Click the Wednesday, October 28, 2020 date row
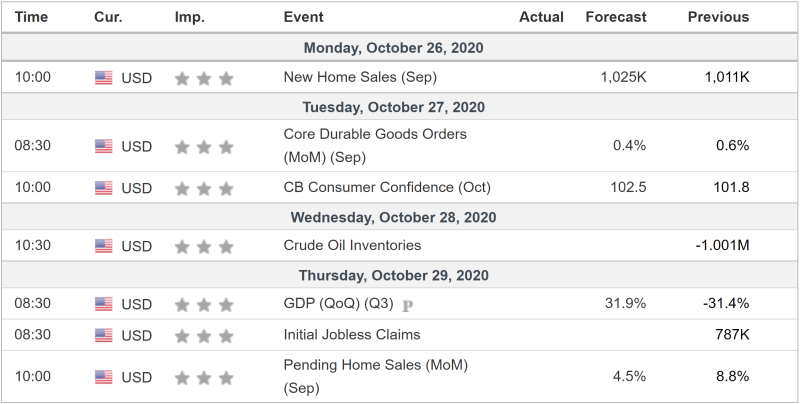Screen dimensions: 800x404 (400, 217)
